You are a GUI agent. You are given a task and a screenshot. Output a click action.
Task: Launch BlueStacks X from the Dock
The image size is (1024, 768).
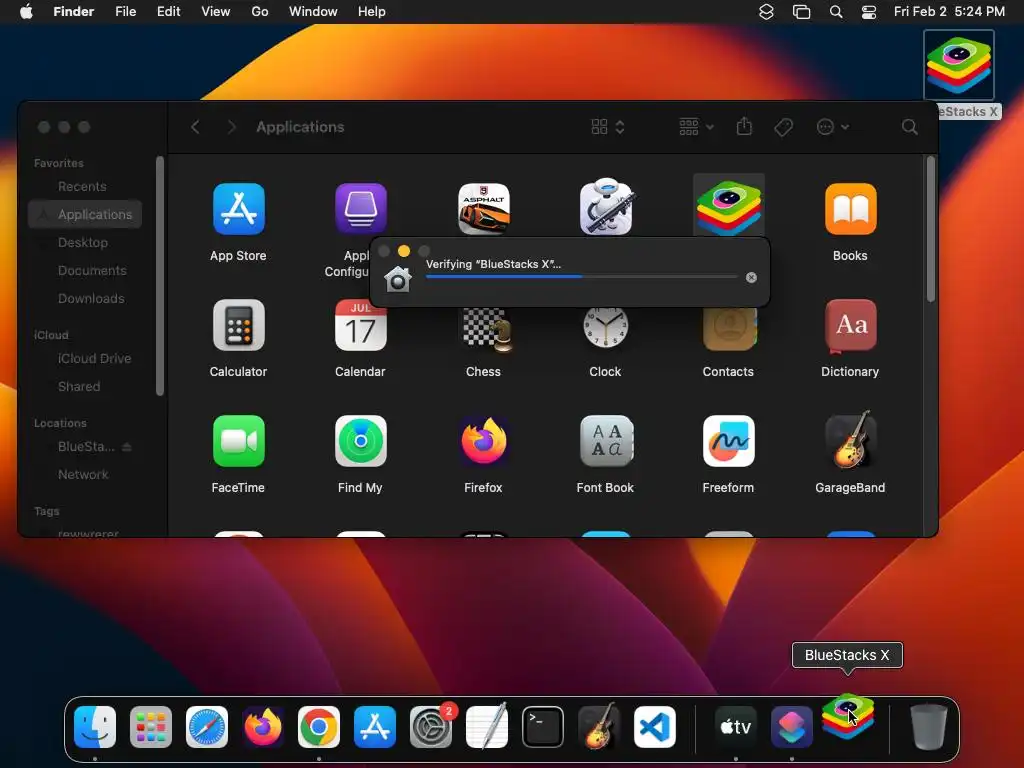point(848,716)
